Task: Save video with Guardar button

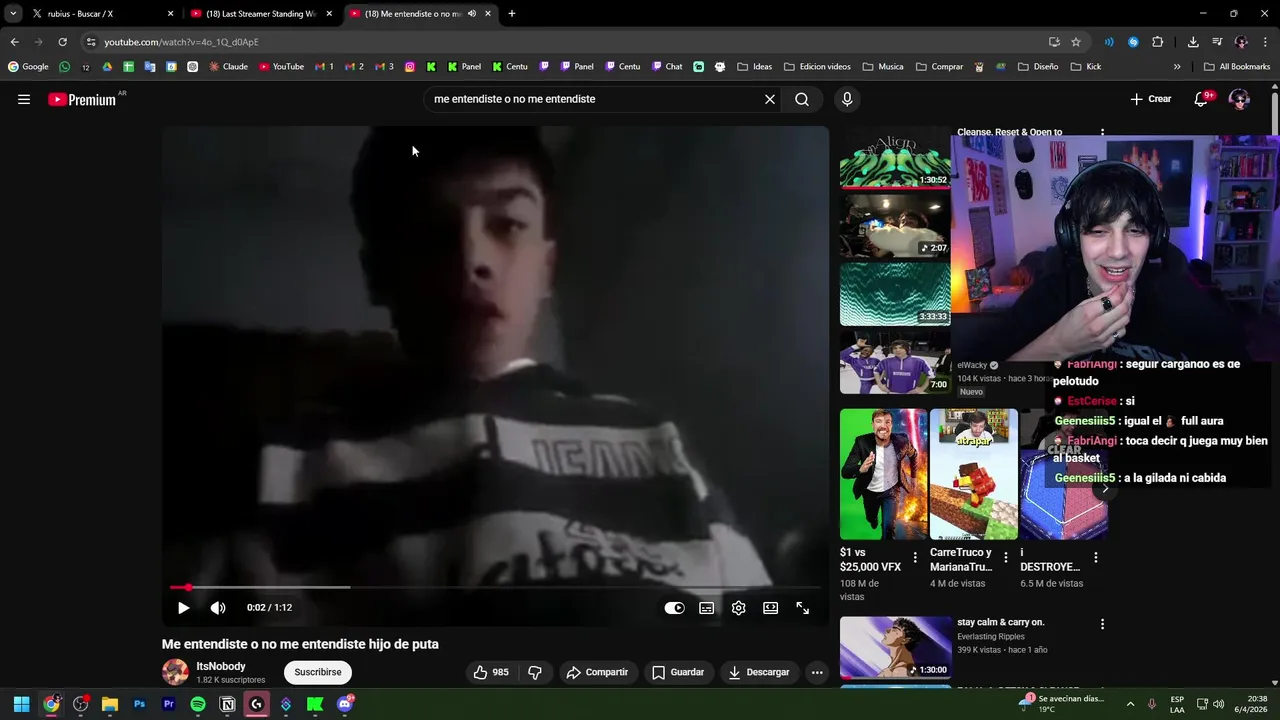Action: pyautogui.click(x=678, y=672)
